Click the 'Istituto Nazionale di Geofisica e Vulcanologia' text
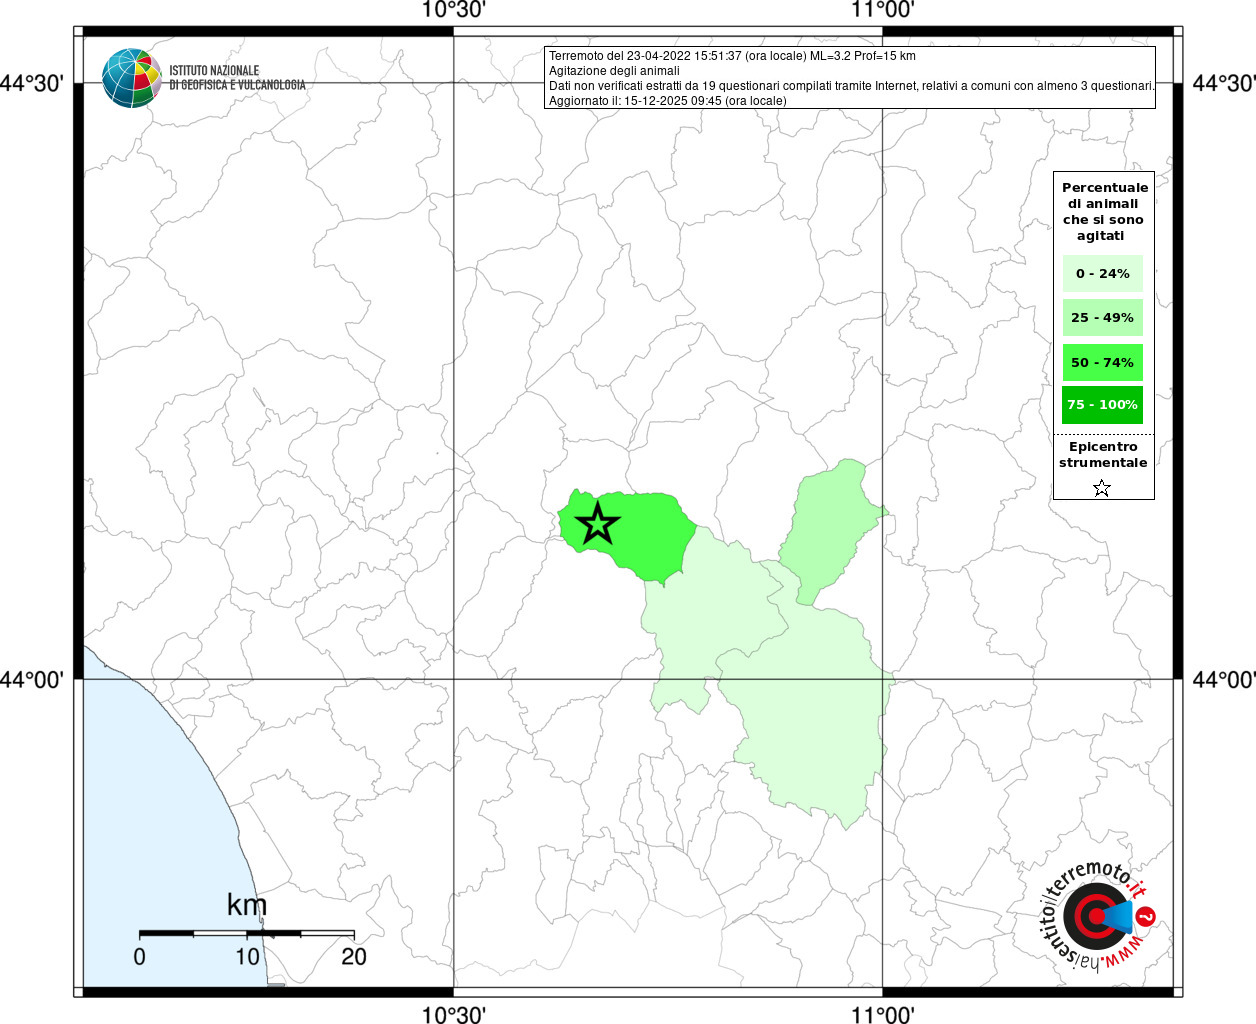 (x=237, y=78)
